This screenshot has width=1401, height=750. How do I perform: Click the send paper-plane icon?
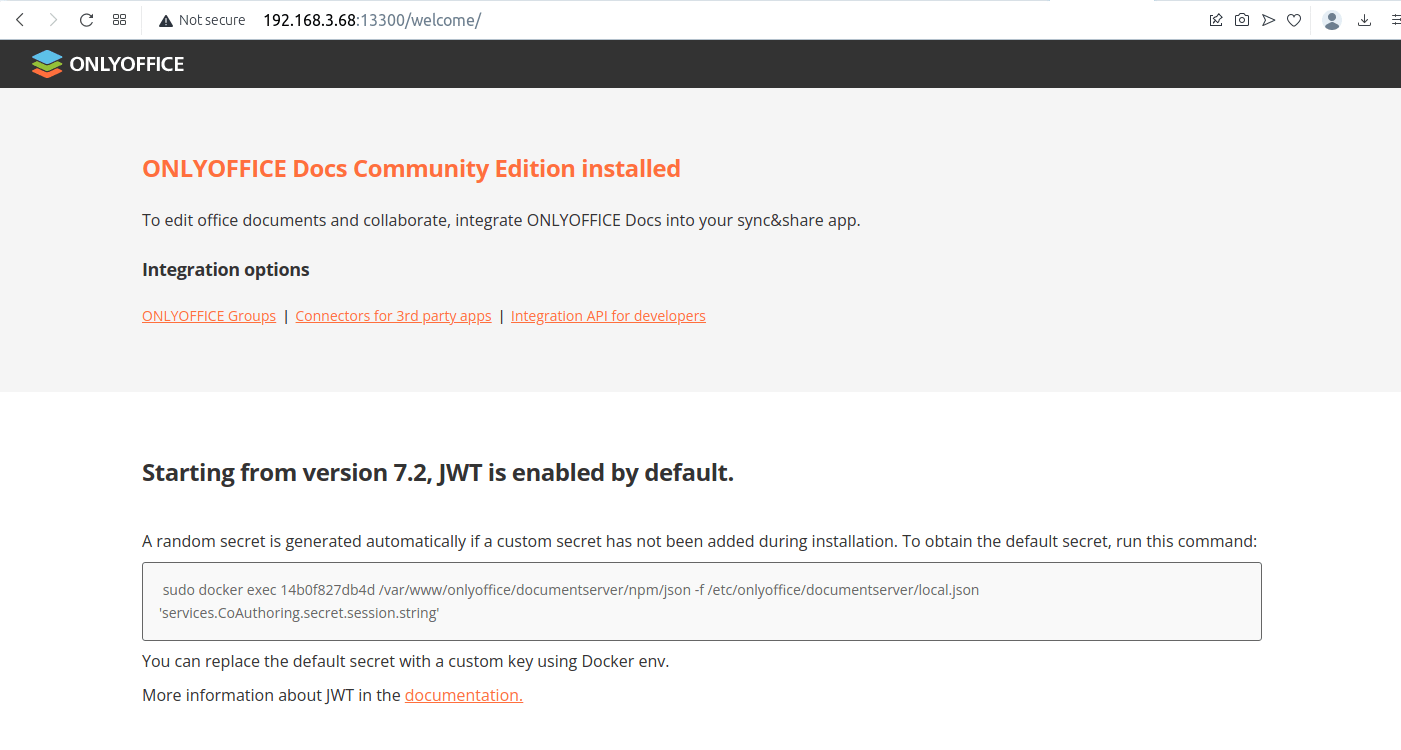[1268, 20]
